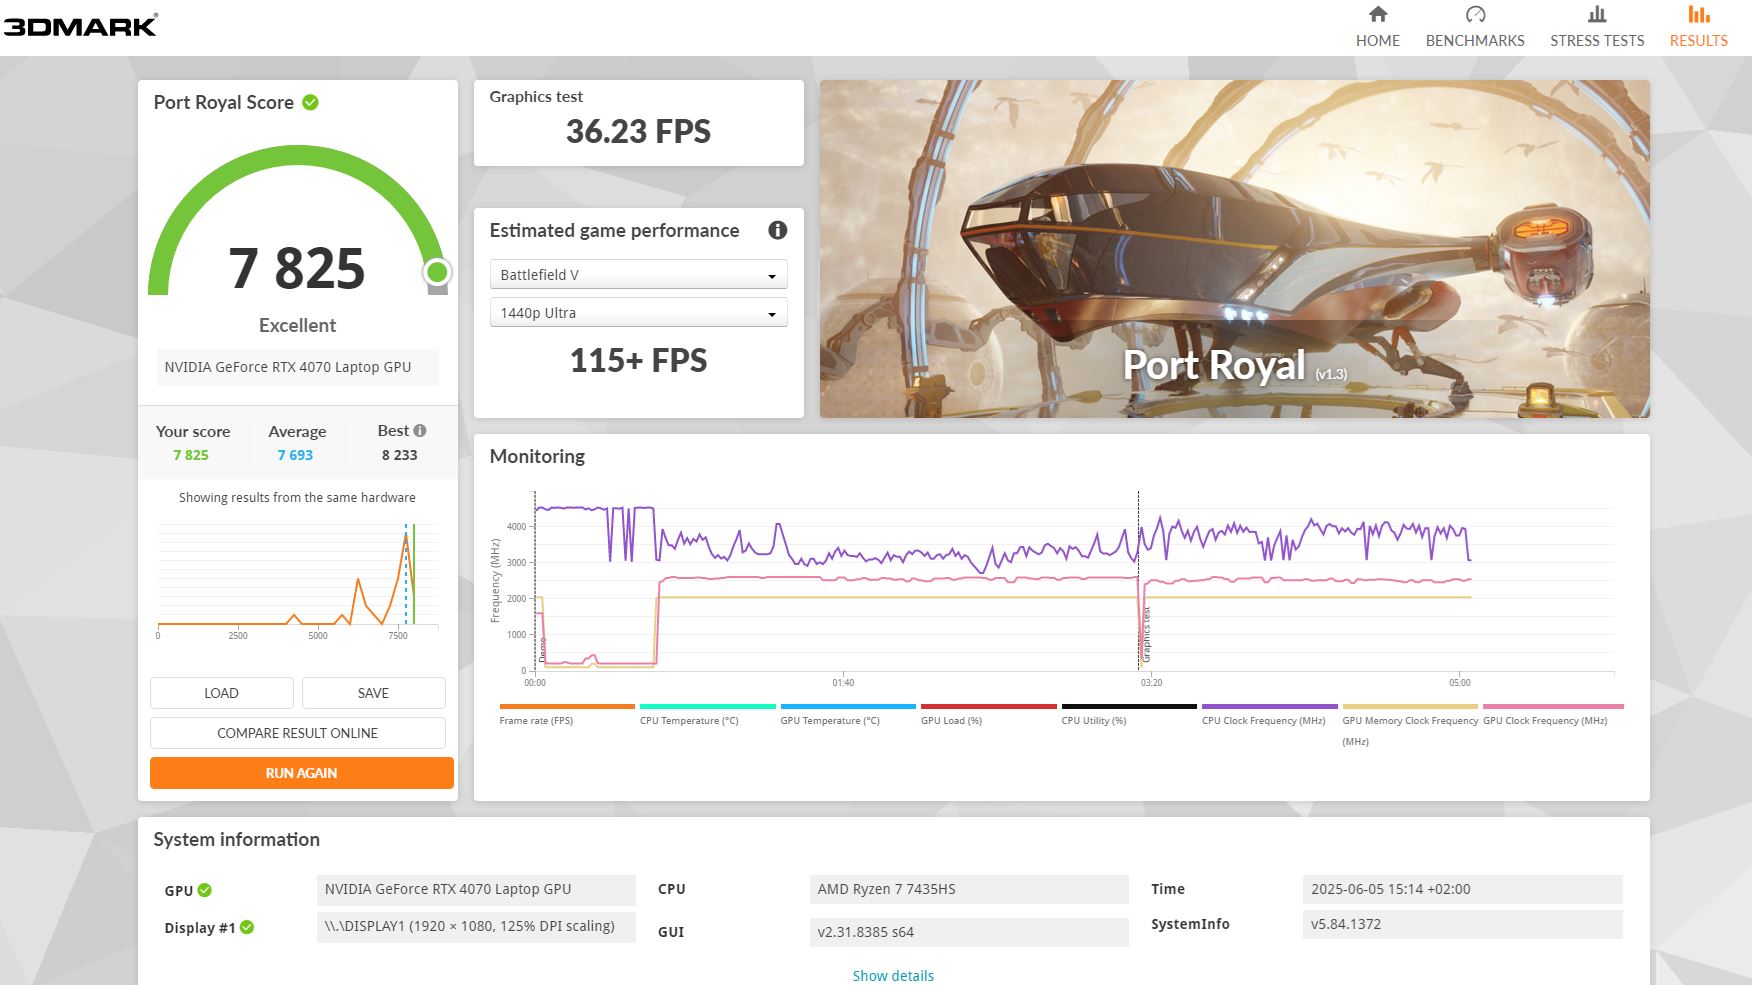Click the GUI version v2.31.8385 s64 field
The height and width of the screenshot is (985, 1752).
[969, 932]
